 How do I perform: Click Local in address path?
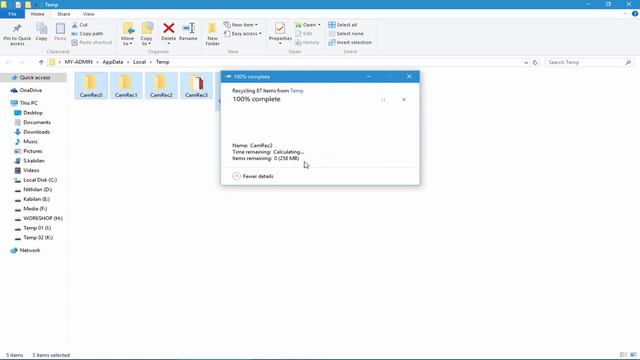coord(139,62)
